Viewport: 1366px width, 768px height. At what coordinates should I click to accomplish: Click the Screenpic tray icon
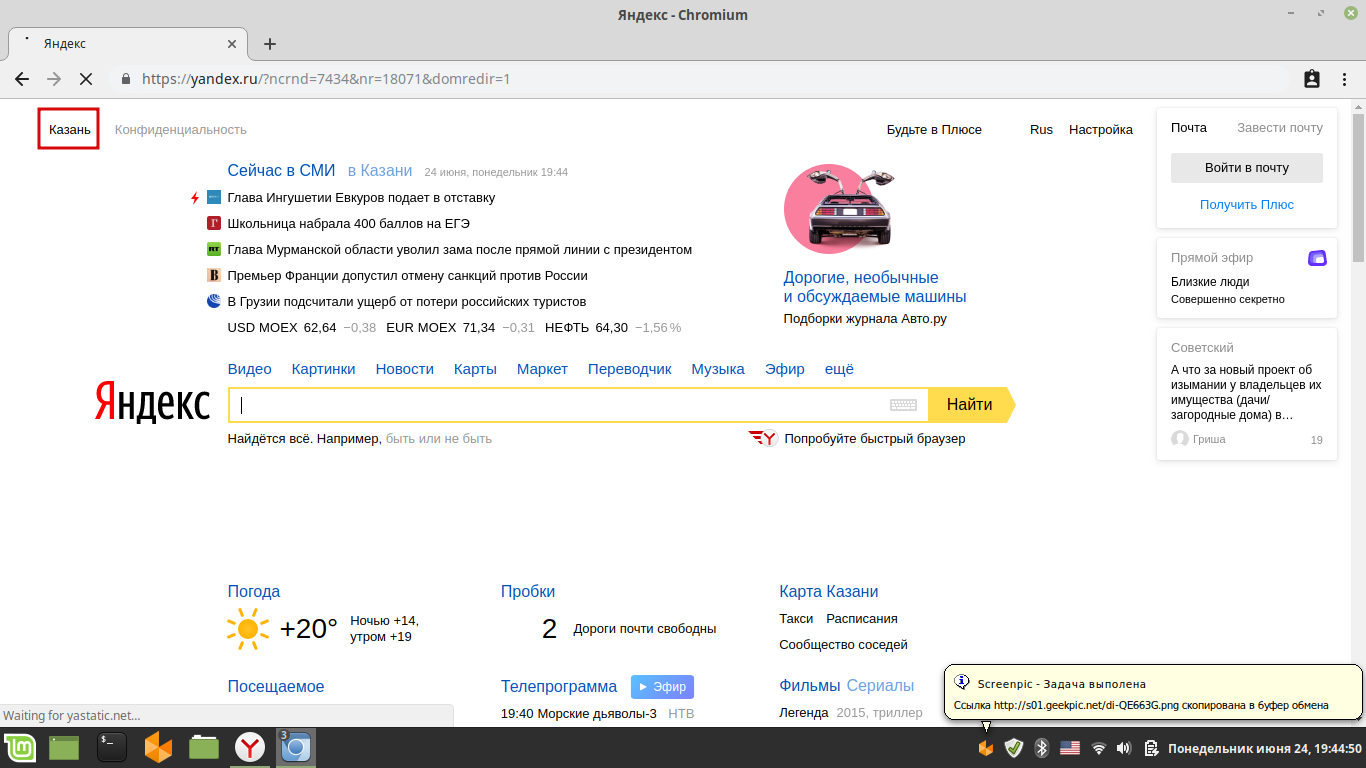986,748
